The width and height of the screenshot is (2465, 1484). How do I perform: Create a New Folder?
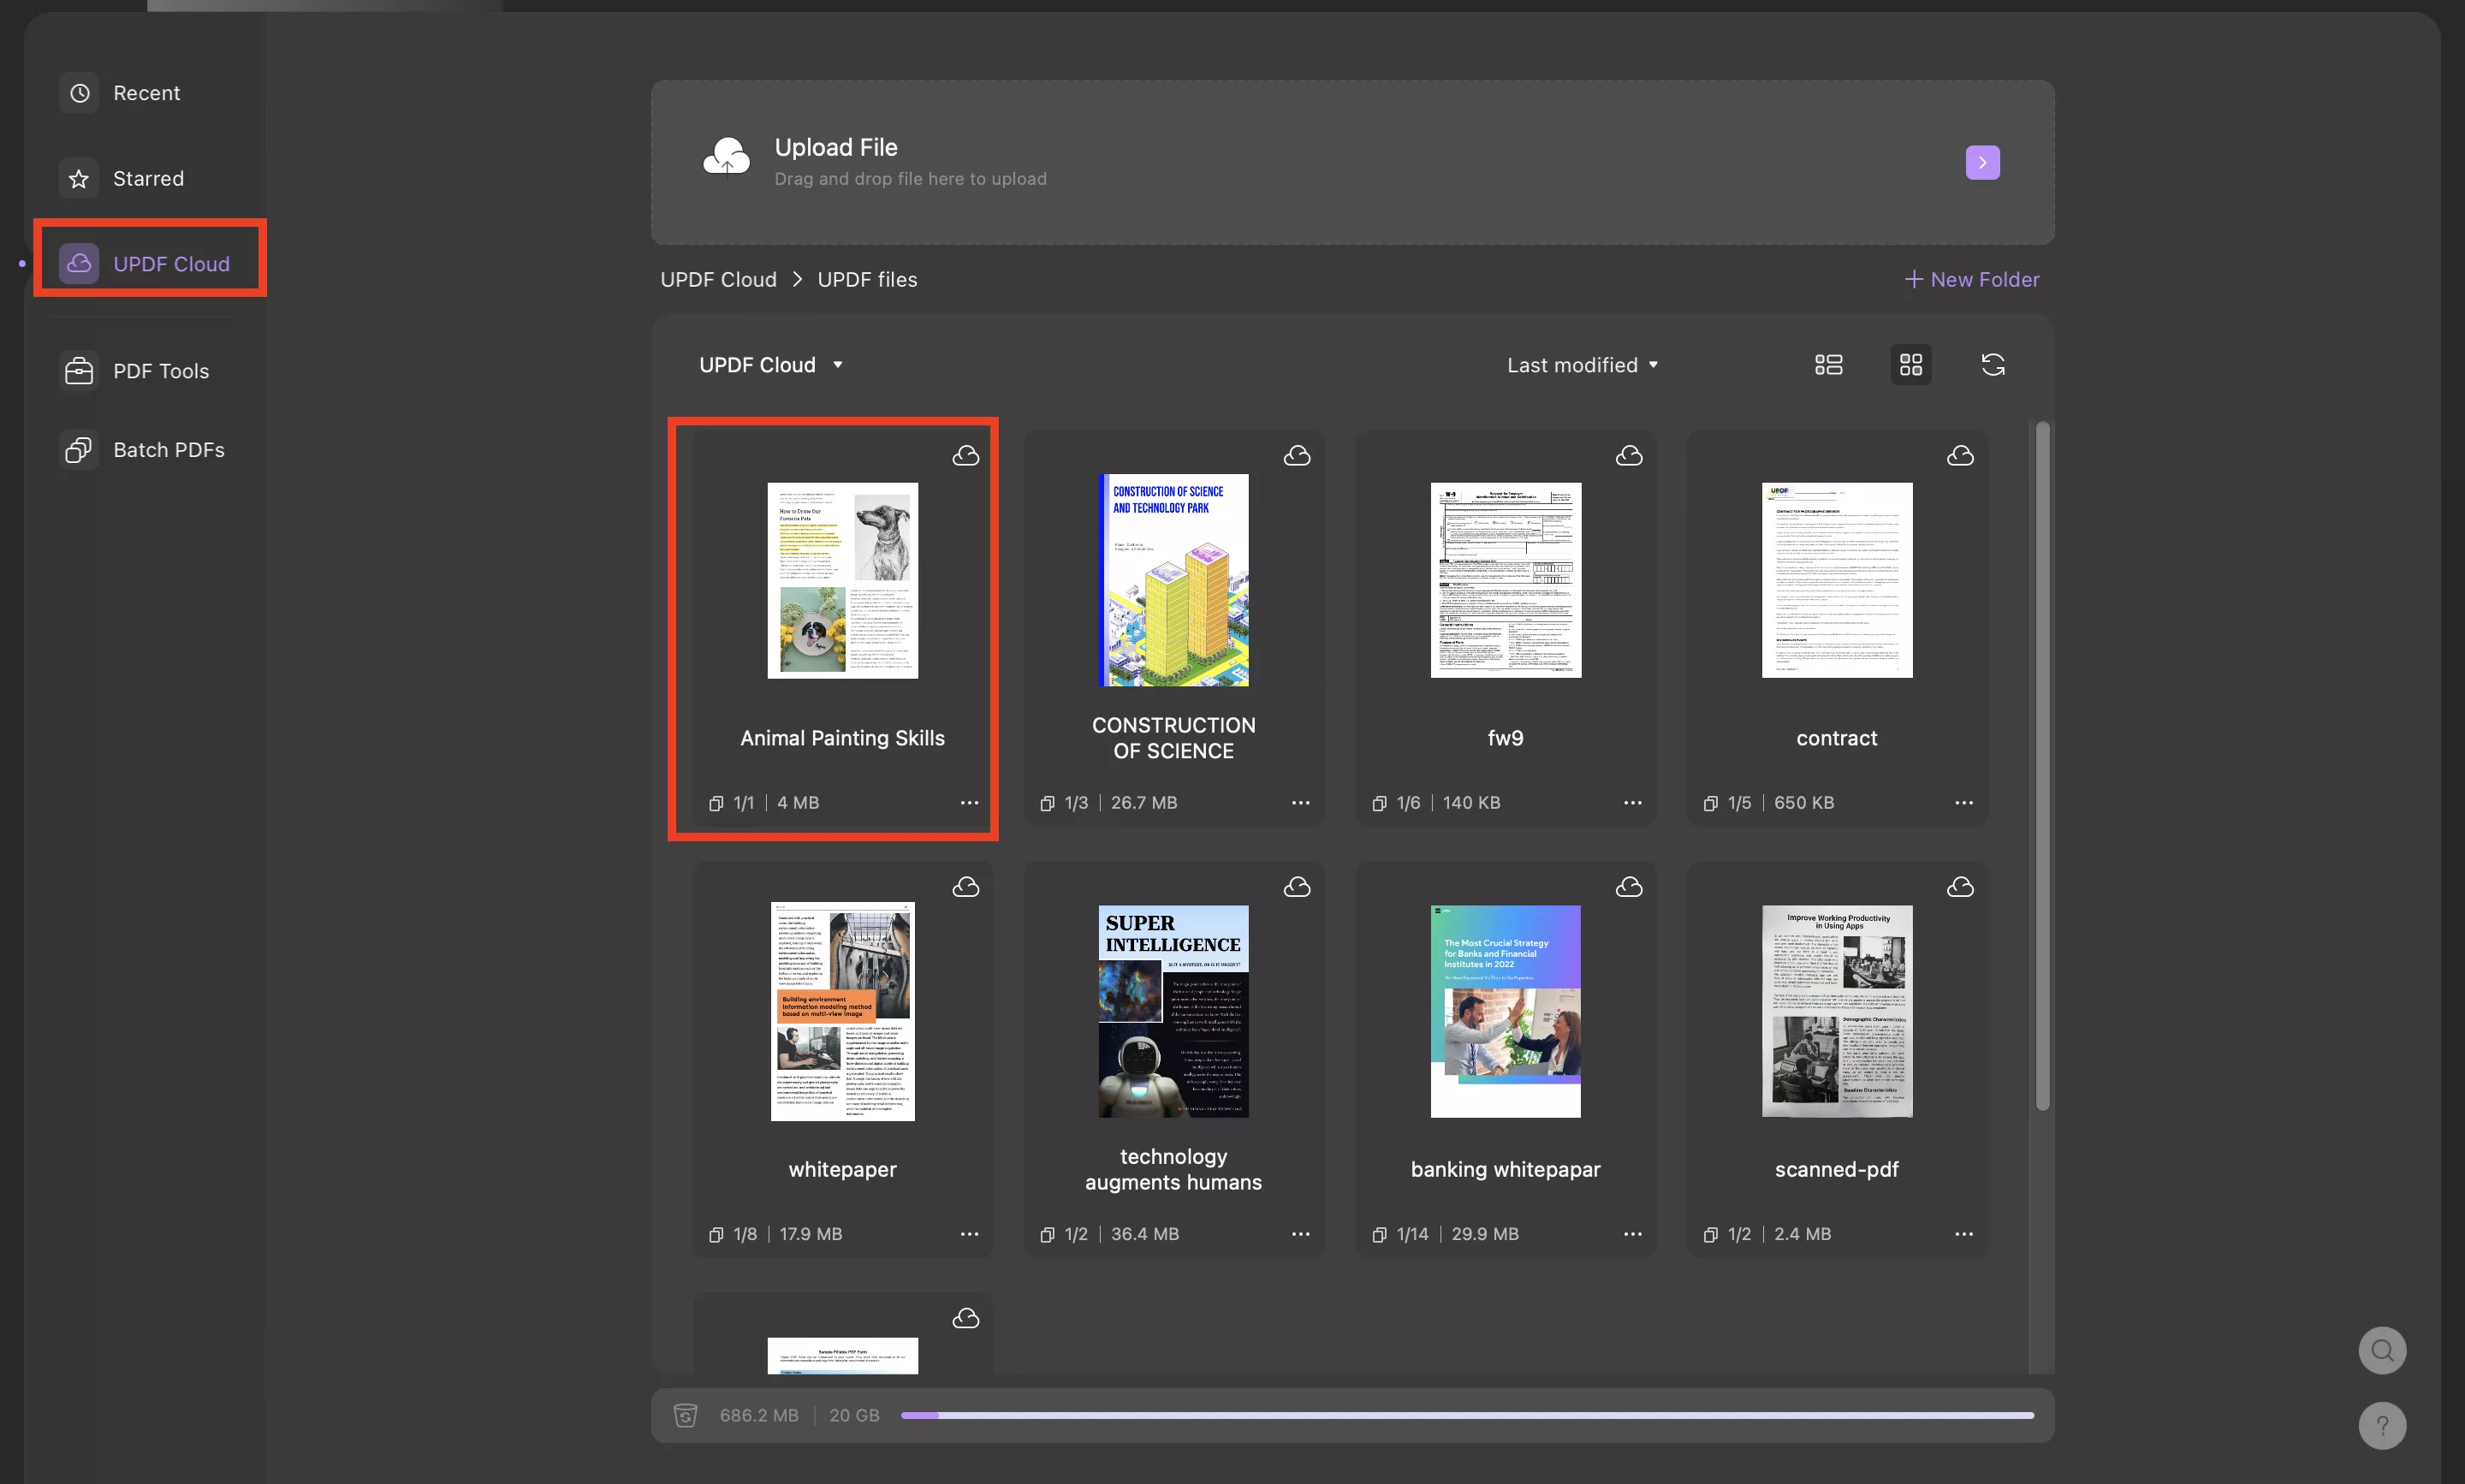(x=1971, y=279)
